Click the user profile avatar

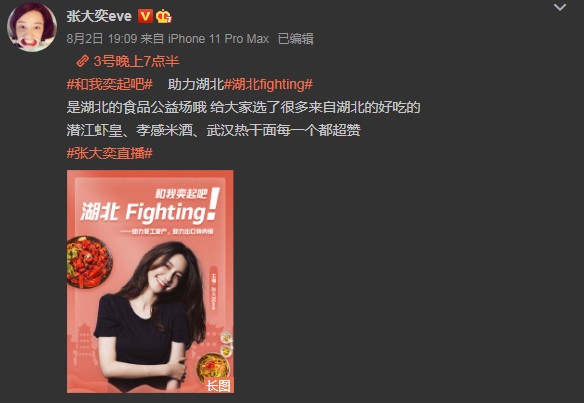(x=32, y=27)
